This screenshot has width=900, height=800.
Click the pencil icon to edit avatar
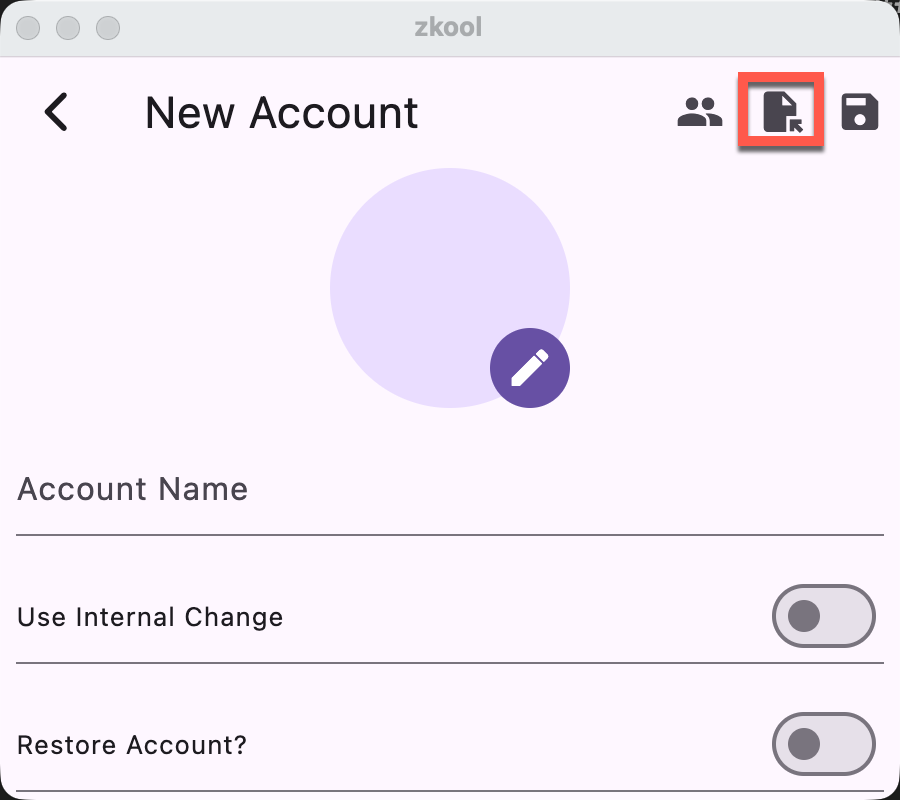tap(530, 368)
